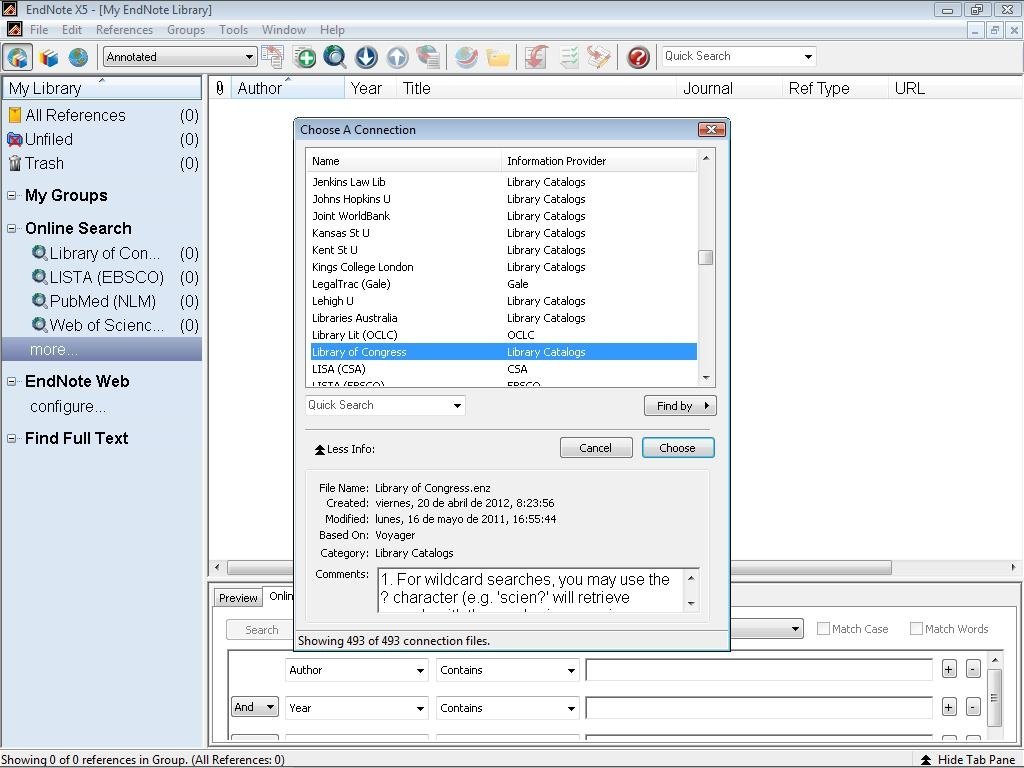Click the Choose button
Screen dimensions: 1024x768
coord(678,448)
